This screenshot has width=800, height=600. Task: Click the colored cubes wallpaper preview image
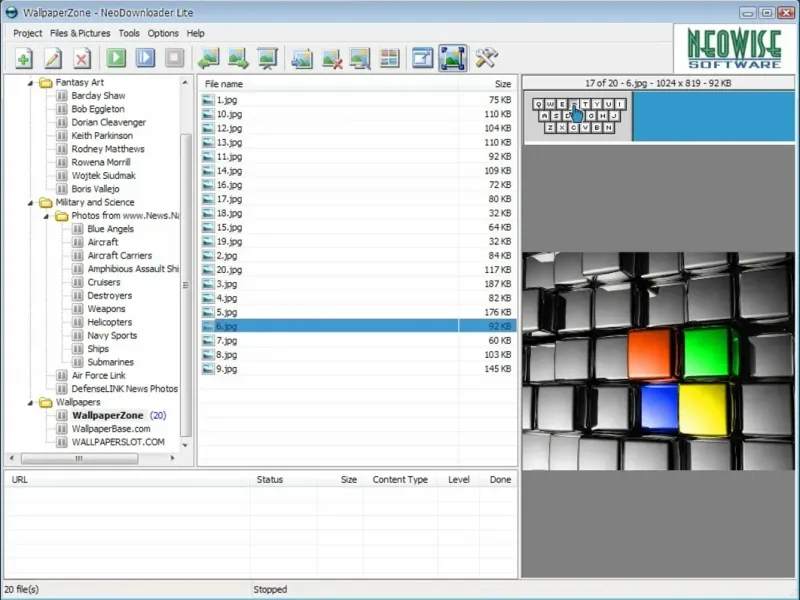click(x=658, y=361)
